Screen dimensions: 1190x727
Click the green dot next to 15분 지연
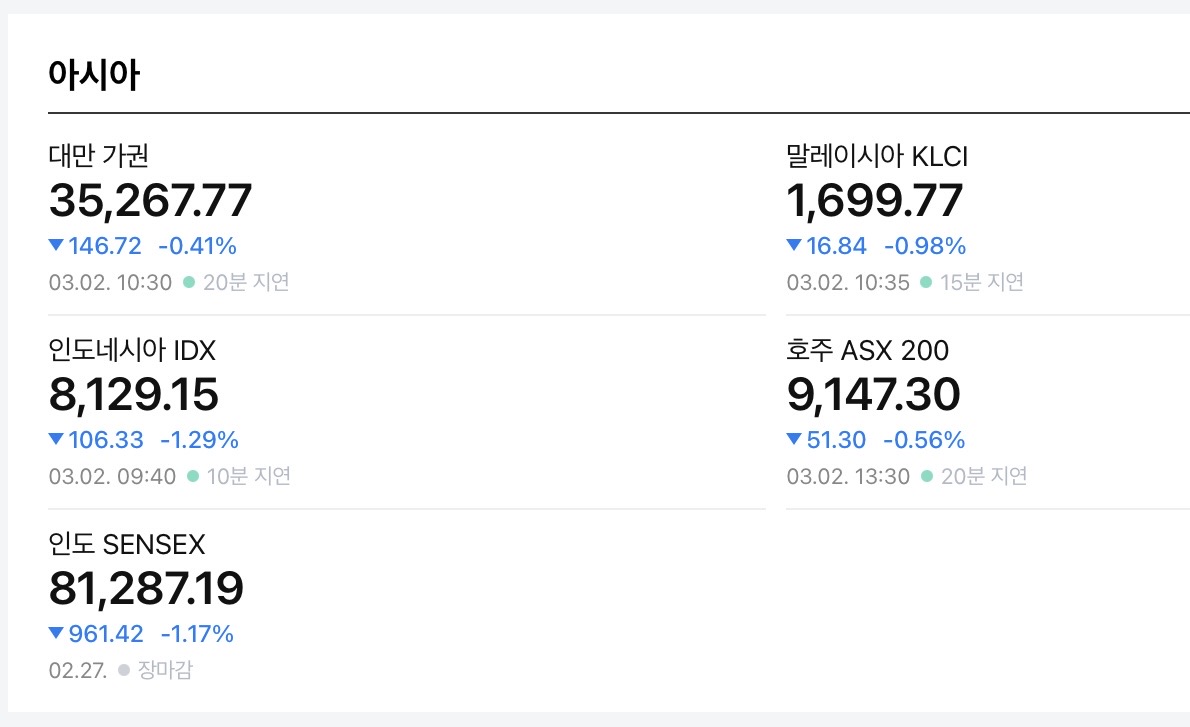tap(925, 282)
